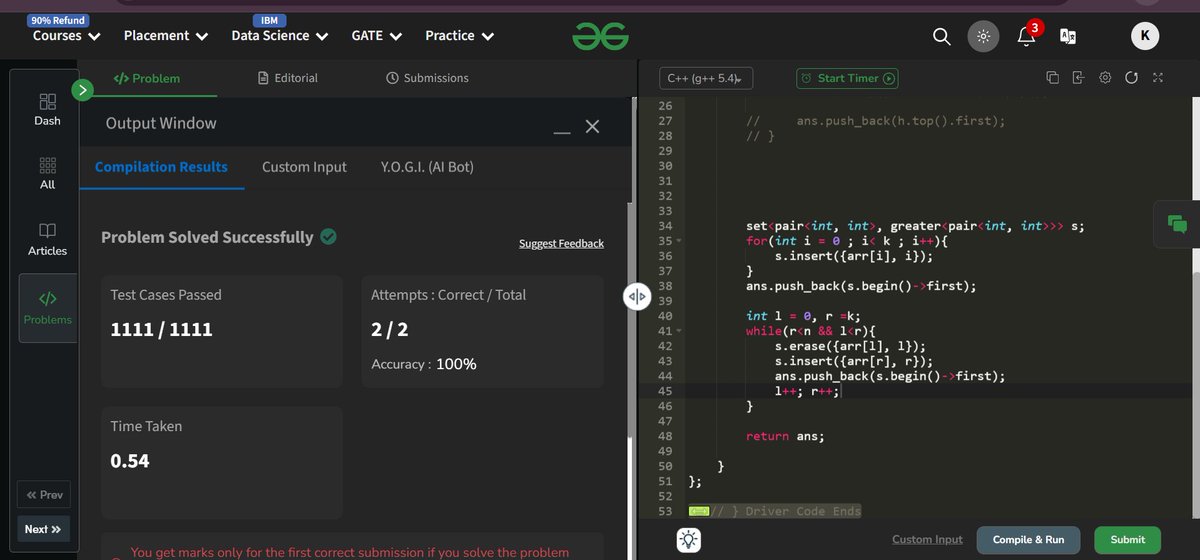1200x560 pixels.
Task: Click the '2 / 2' attempts value
Action: point(390,329)
